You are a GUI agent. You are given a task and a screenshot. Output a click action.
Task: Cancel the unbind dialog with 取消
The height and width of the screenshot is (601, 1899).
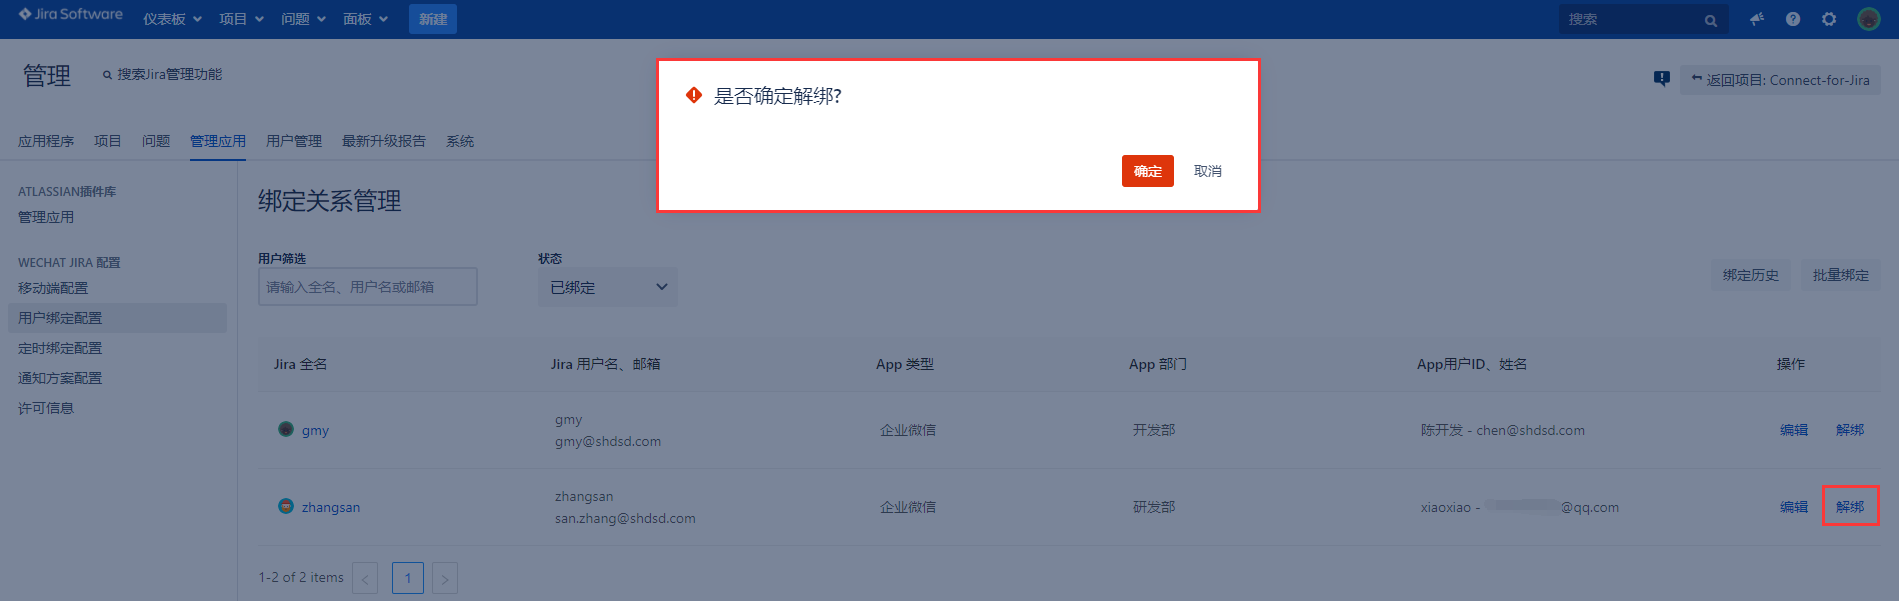1207,171
